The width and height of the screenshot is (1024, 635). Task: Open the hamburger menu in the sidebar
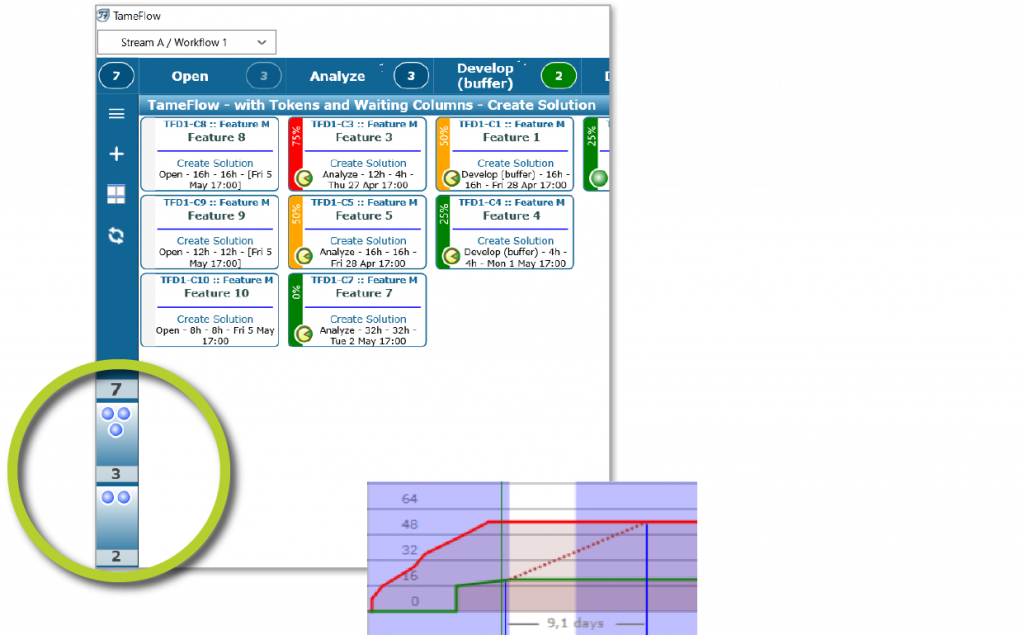(x=116, y=114)
